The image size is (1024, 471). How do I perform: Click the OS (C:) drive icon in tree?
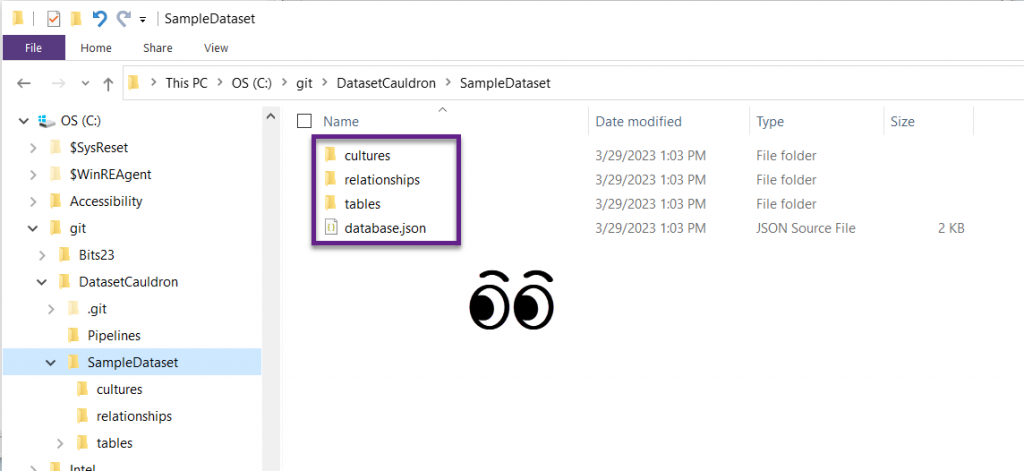(46, 121)
